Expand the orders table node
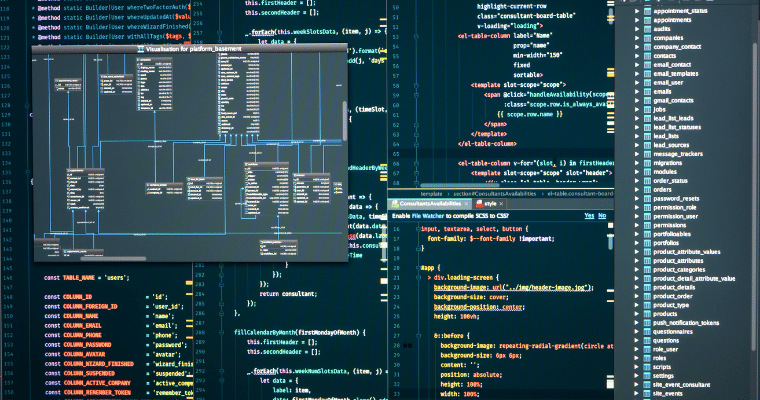Screen dimensions: 760x400 [x=637, y=190]
